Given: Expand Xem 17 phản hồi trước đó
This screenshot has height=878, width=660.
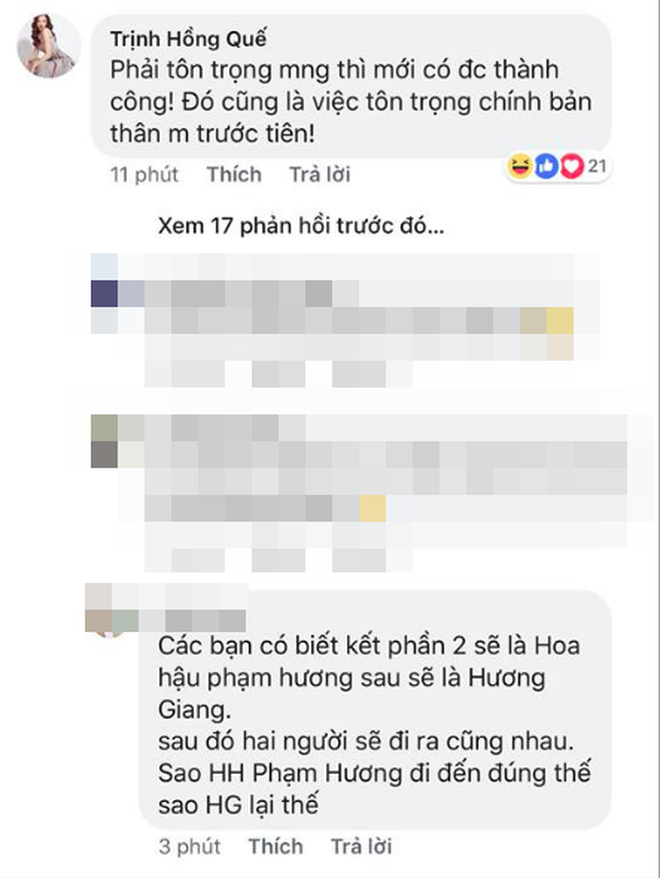Looking at the screenshot, I should (301, 226).
